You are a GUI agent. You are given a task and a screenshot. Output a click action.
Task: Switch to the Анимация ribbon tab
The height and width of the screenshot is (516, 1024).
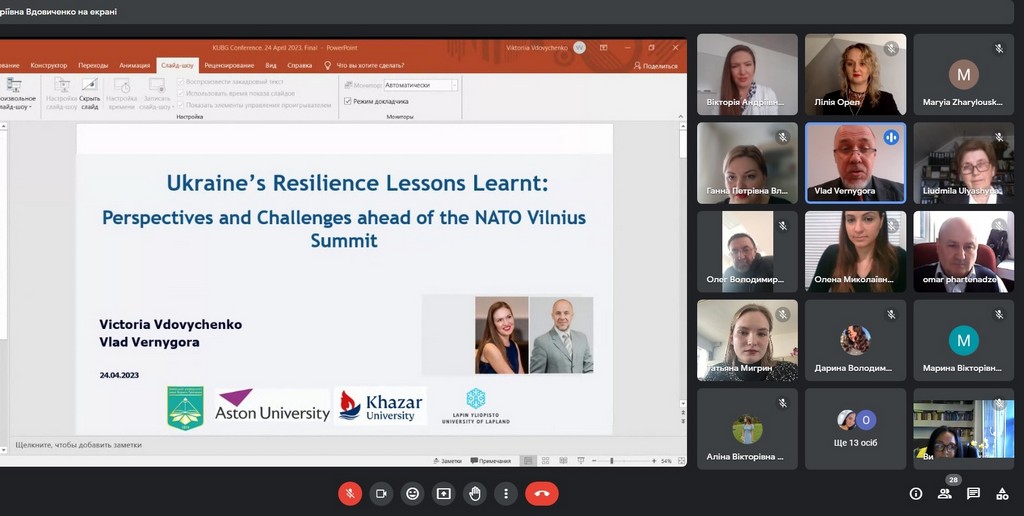coord(134,65)
